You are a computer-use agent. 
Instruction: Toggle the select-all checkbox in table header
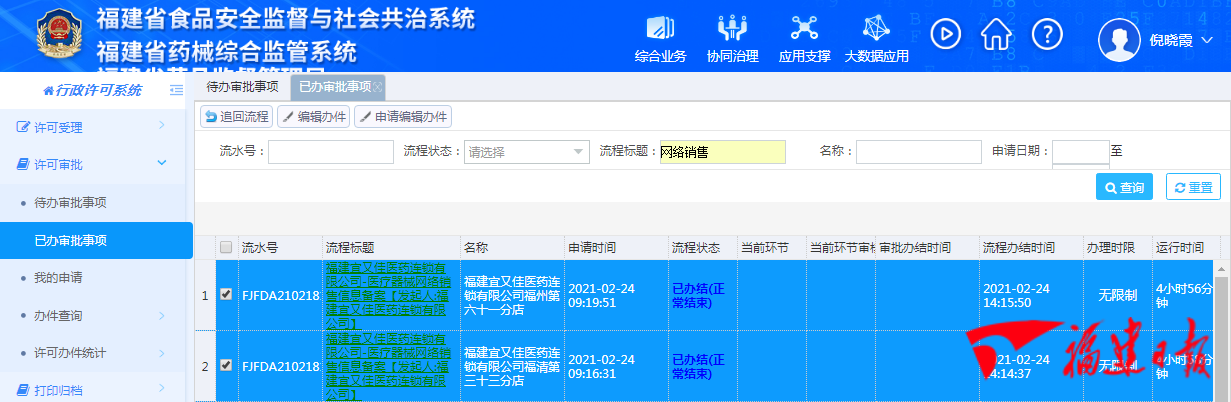tap(226, 248)
